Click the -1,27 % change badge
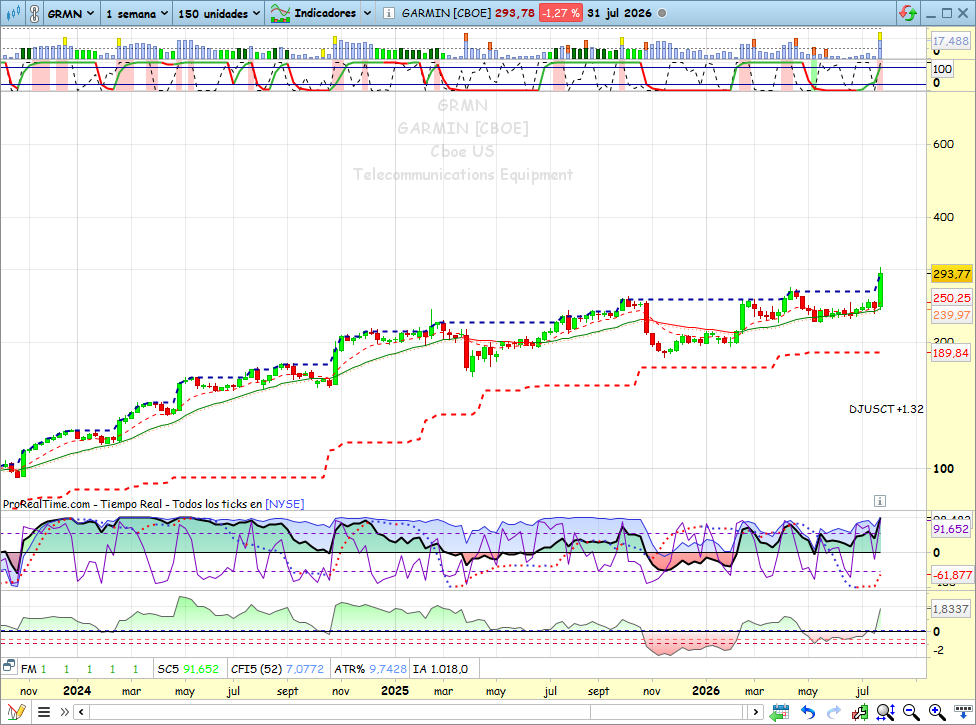 [560, 13]
